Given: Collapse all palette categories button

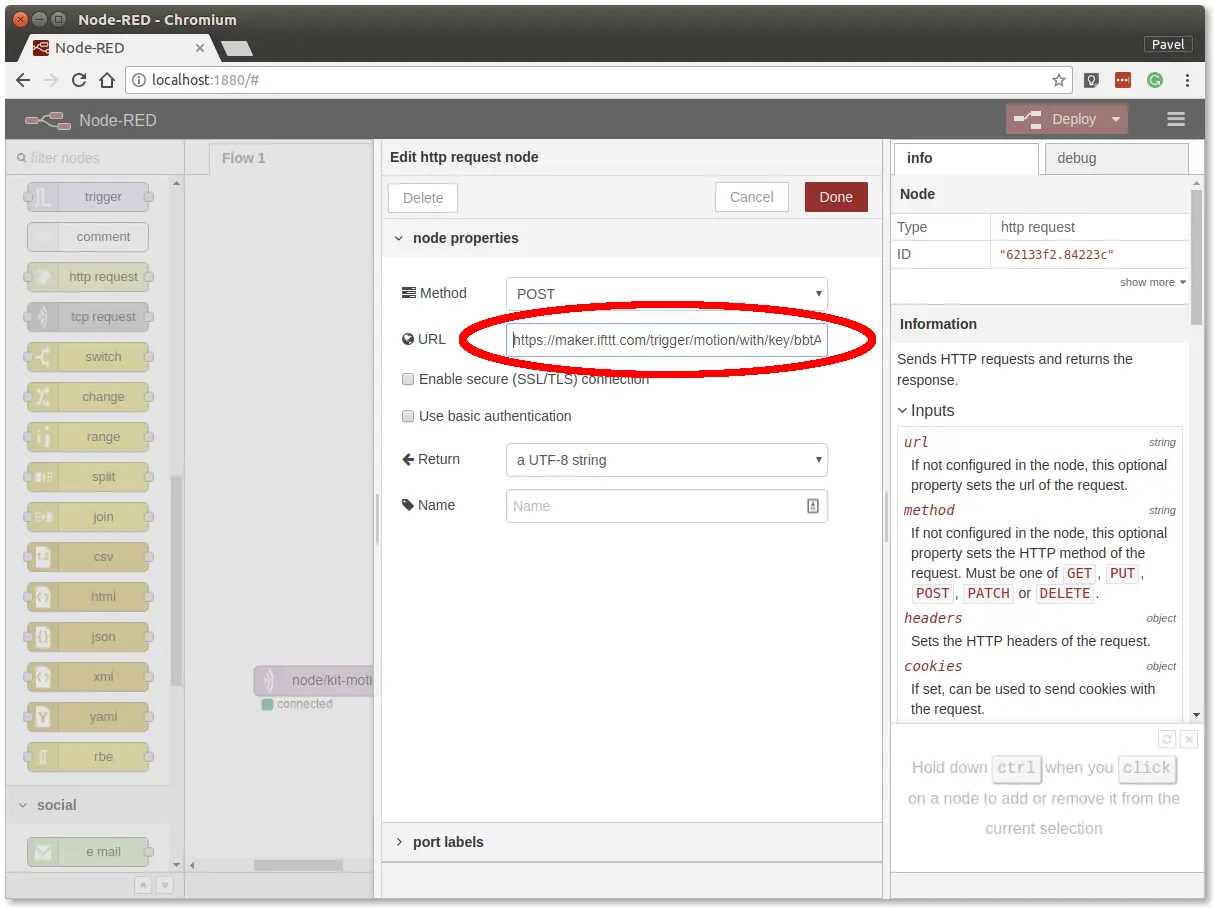Looking at the screenshot, I should click(x=143, y=884).
